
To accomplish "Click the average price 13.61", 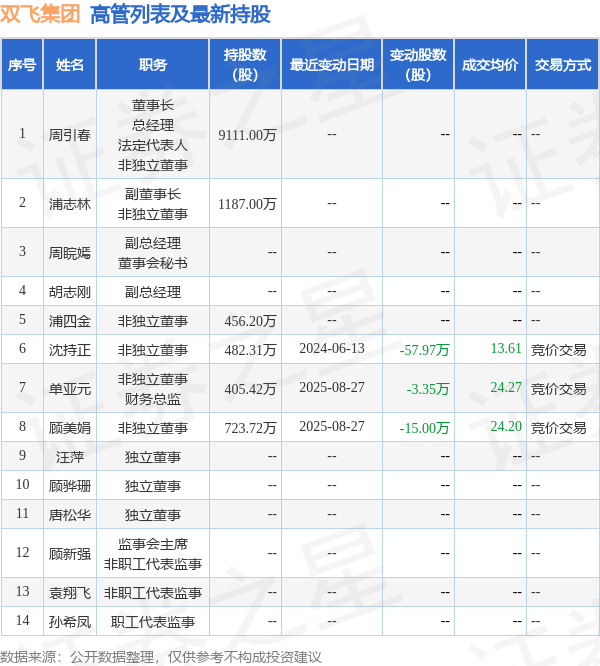I will pos(506,348).
